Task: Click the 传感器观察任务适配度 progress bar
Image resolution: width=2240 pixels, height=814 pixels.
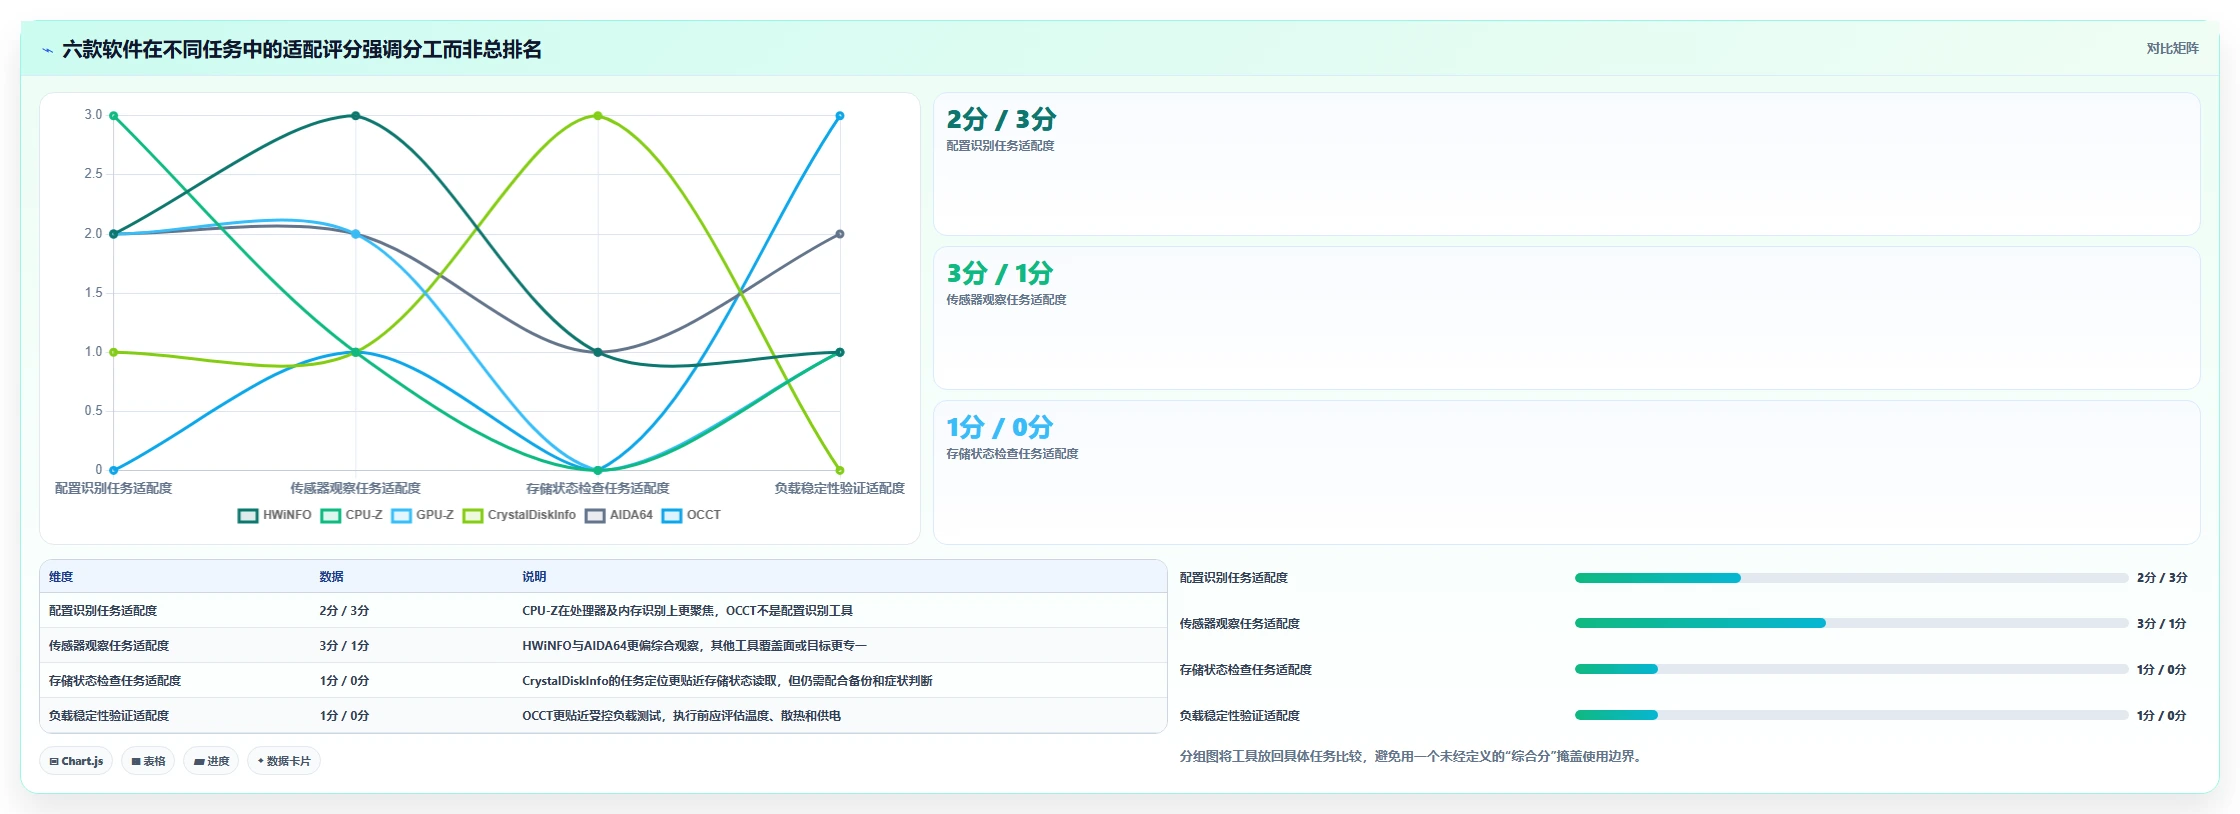Action: point(1851,623)
